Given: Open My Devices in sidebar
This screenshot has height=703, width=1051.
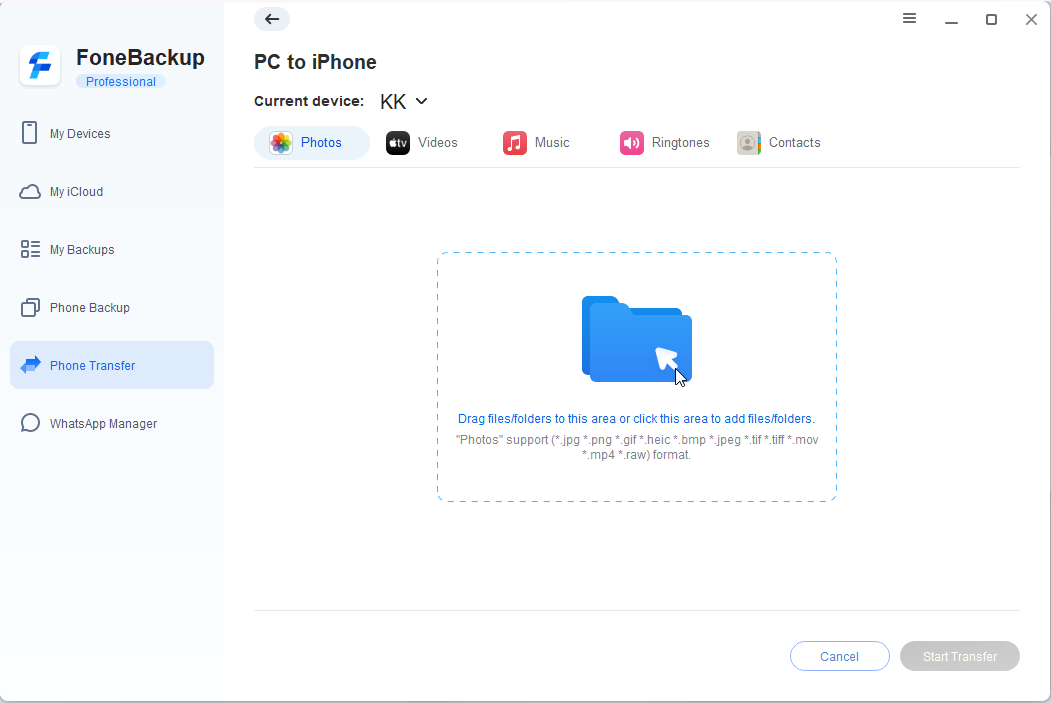Looking at the screenshot, I should (x=112, y=133).
